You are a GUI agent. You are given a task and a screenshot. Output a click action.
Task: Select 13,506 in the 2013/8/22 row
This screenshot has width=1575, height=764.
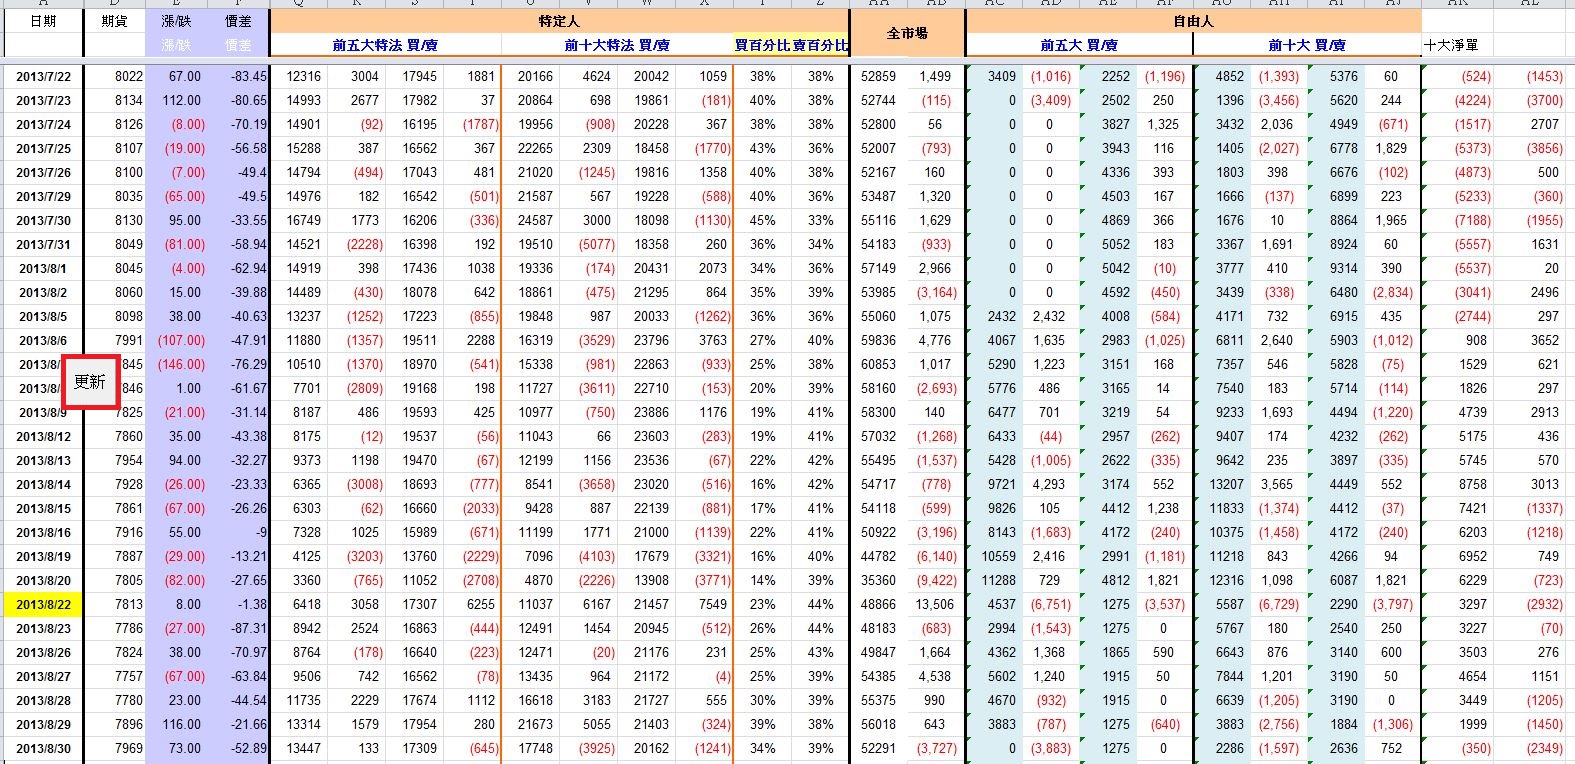935,604
